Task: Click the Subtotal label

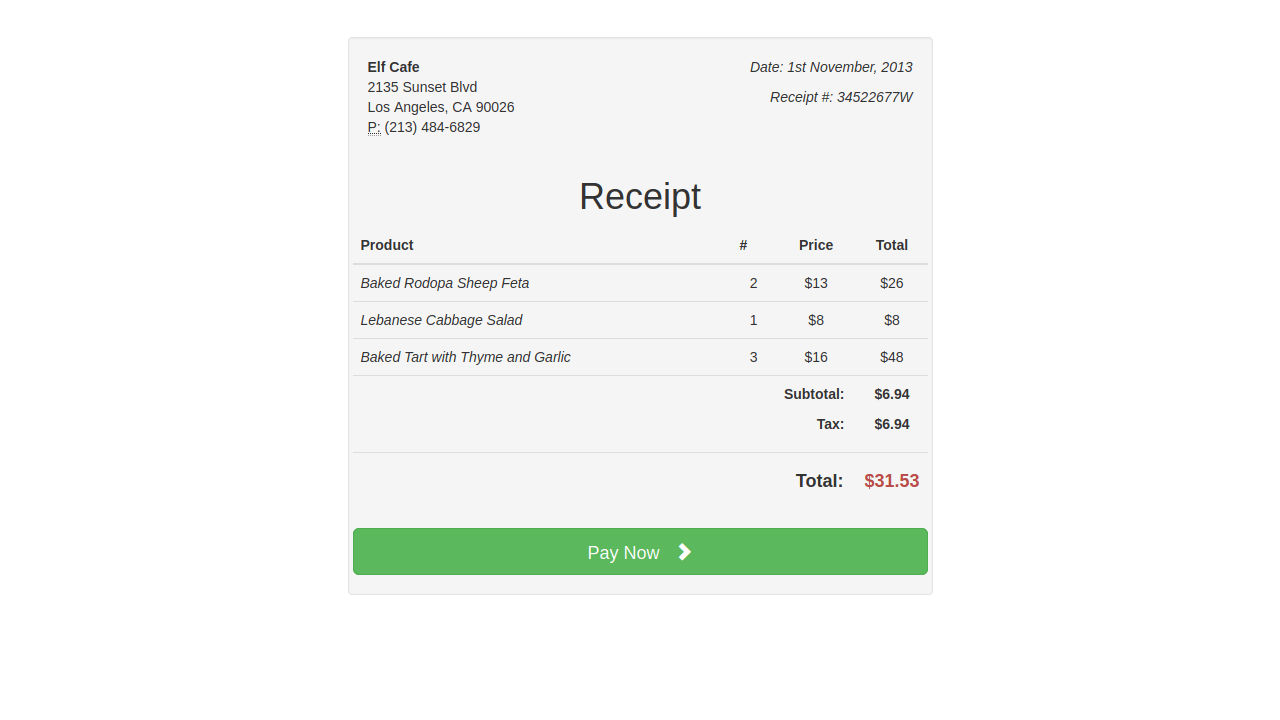Action: tap(814, 394)
